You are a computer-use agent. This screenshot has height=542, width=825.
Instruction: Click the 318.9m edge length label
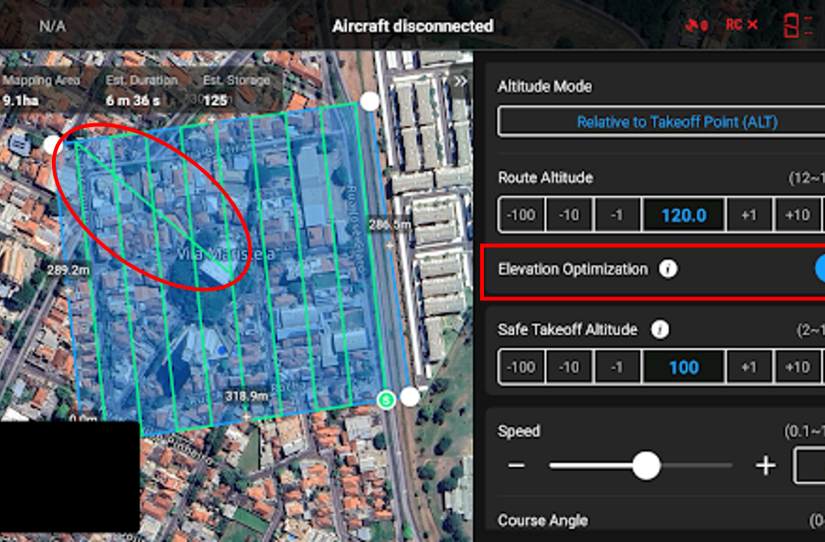click(x=247, y=396)
